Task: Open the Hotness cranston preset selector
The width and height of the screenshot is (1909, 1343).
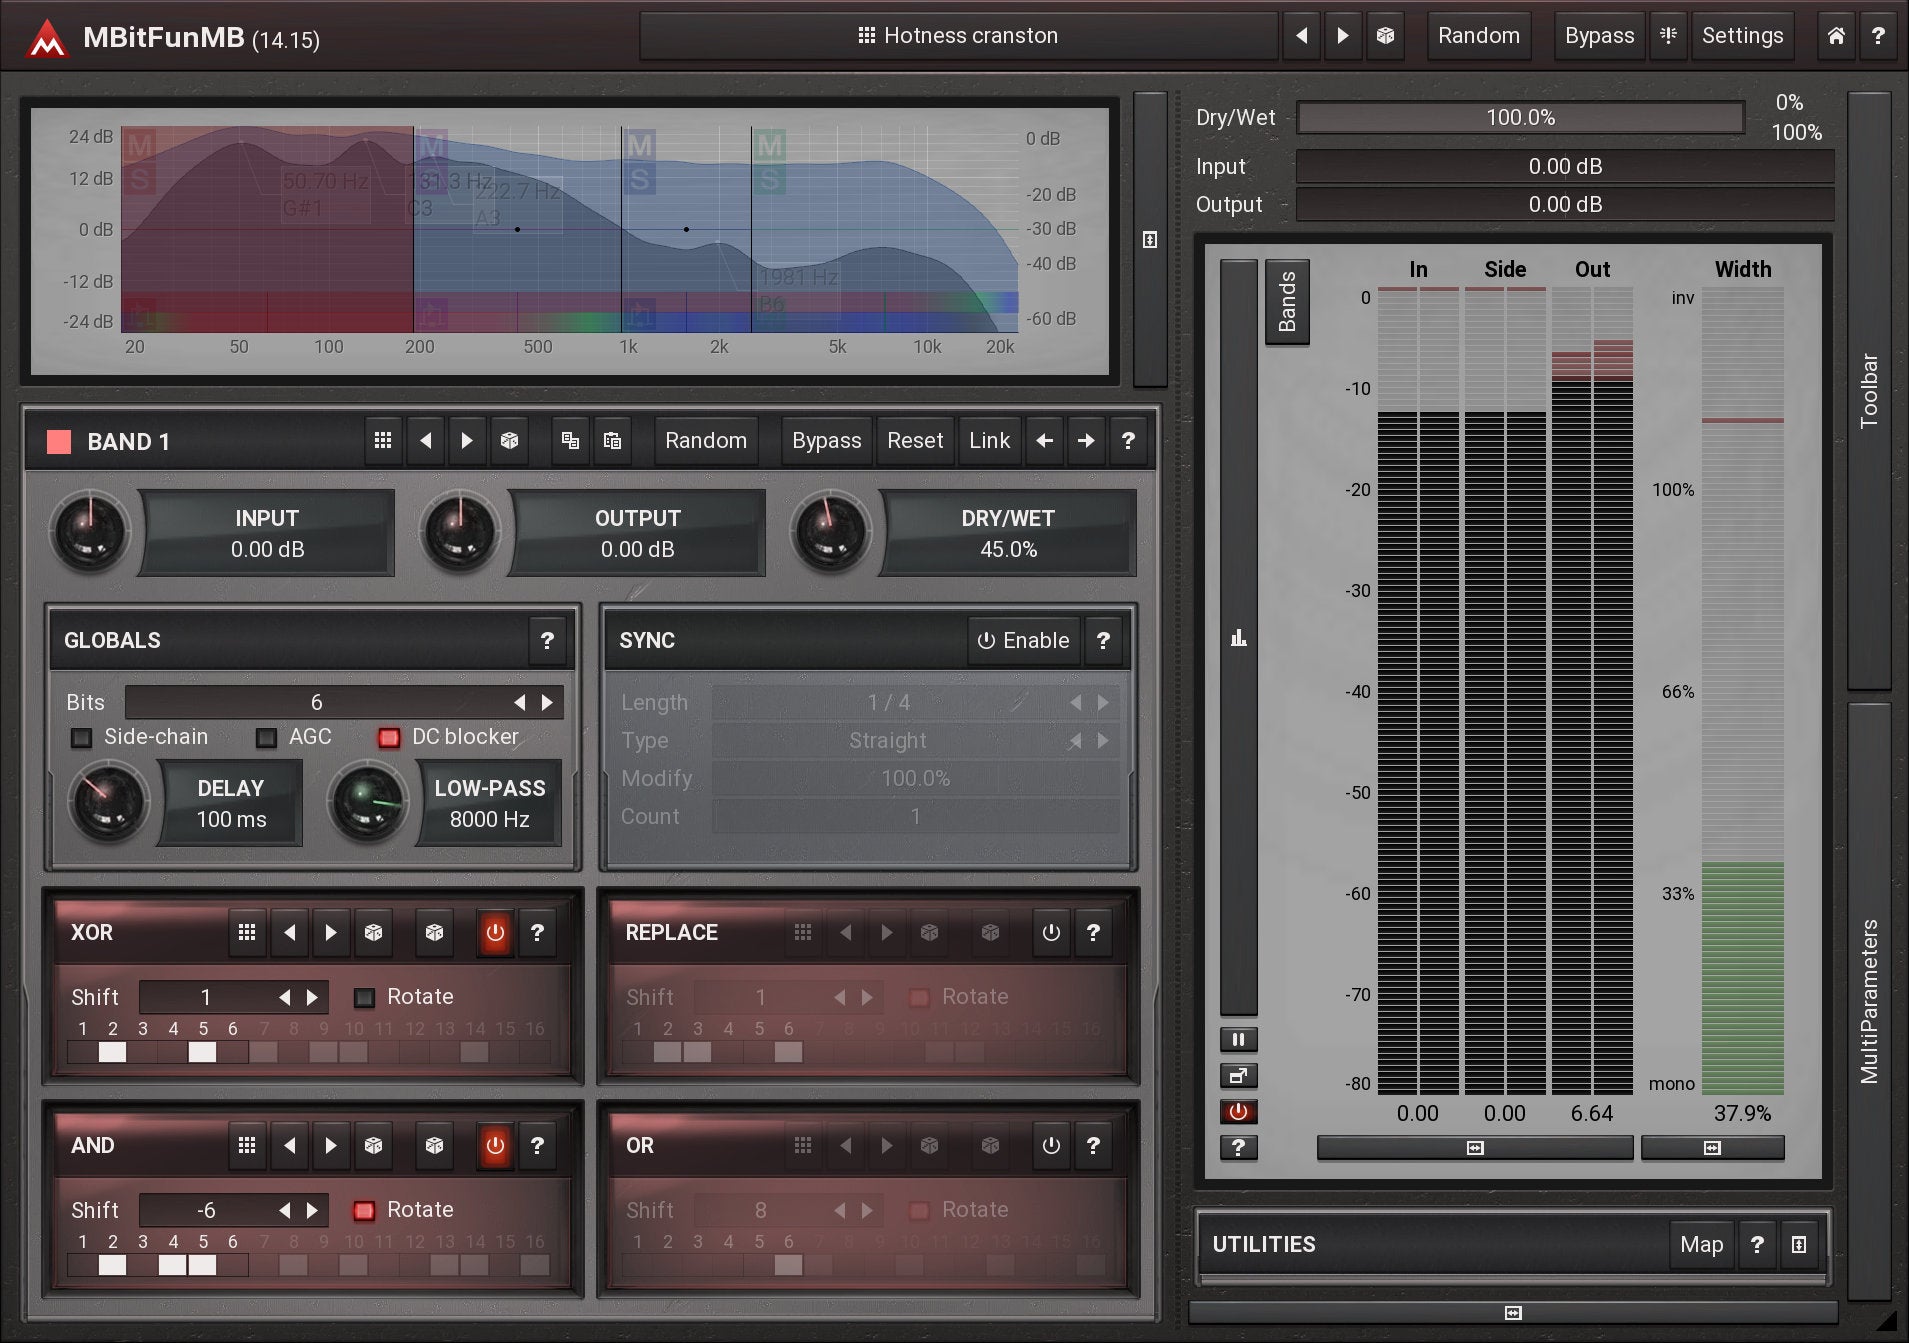Action: point(958,36)
